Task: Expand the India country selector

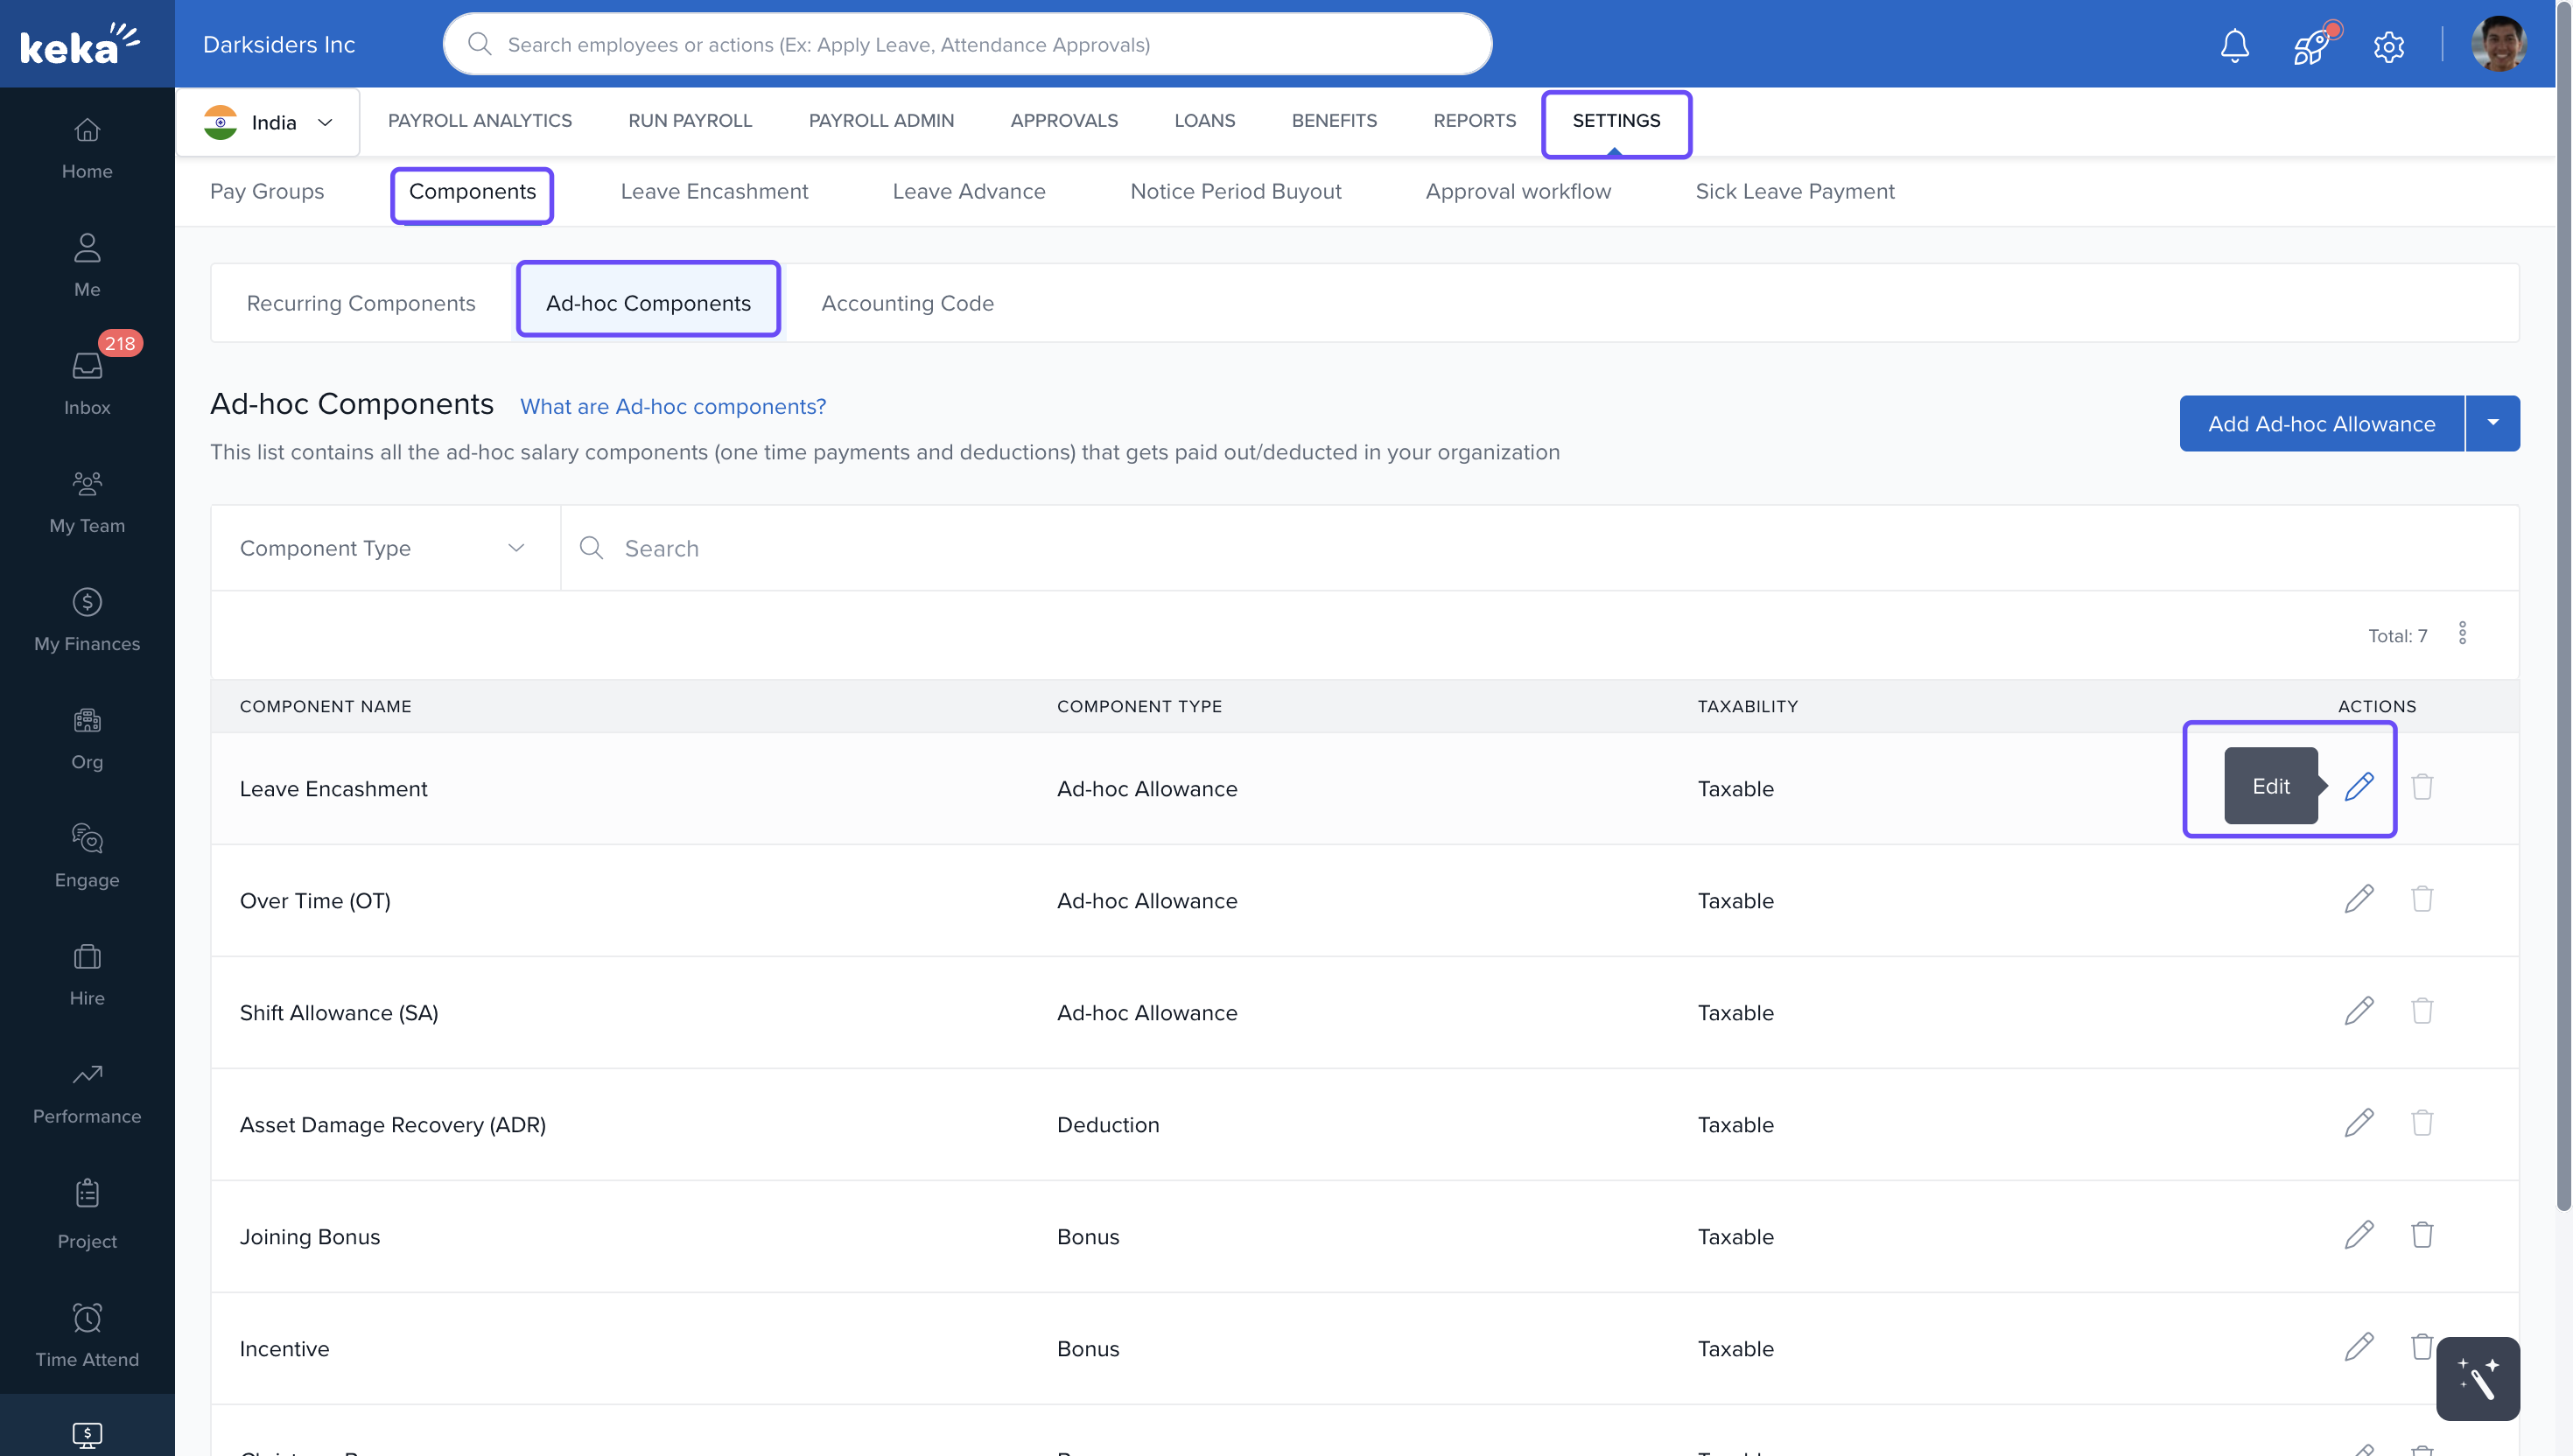Action: click(x=268, y=122)
